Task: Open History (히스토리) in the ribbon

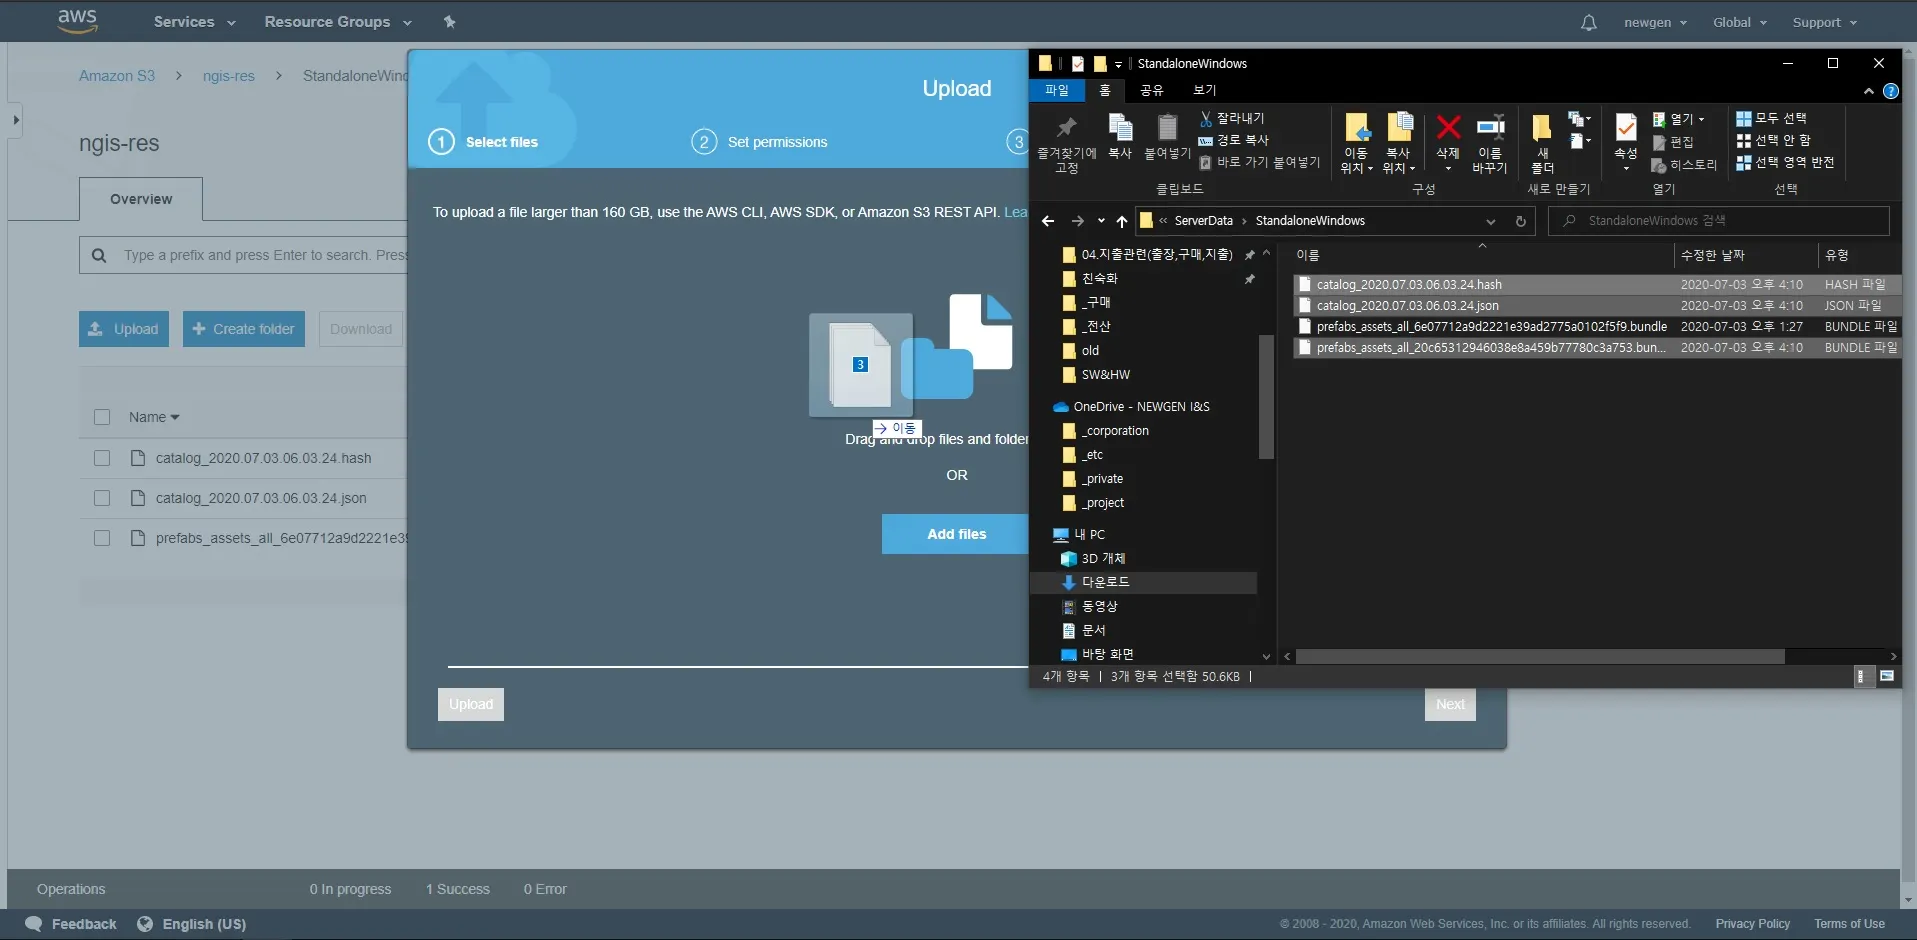Action: pyautogui.click(x=1684, y=165)
